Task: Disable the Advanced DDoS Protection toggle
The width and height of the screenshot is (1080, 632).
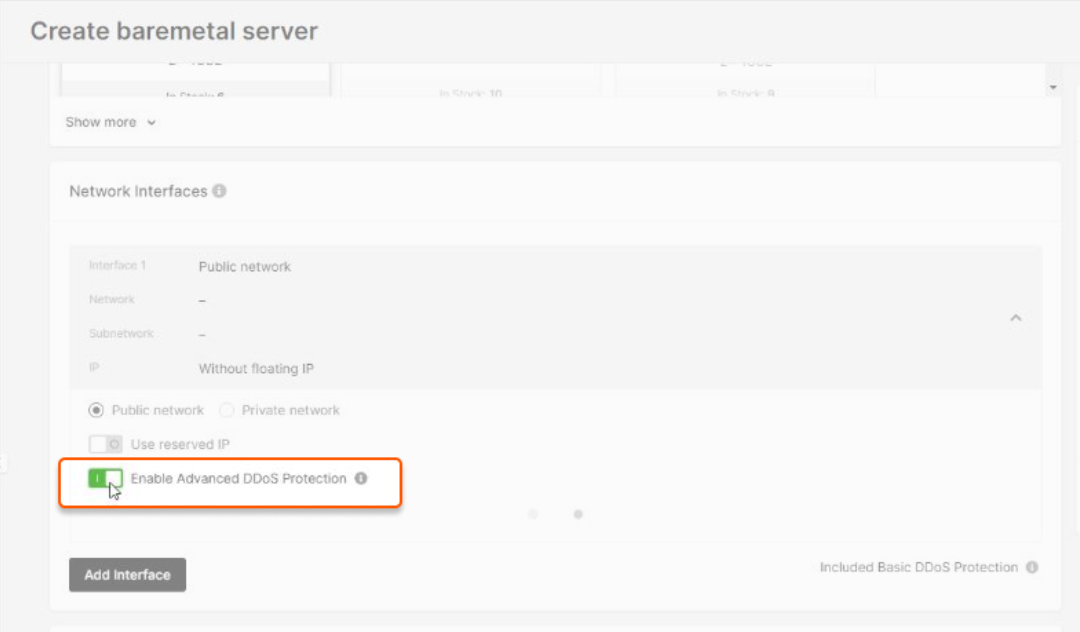Action: (x=105, y=478)
